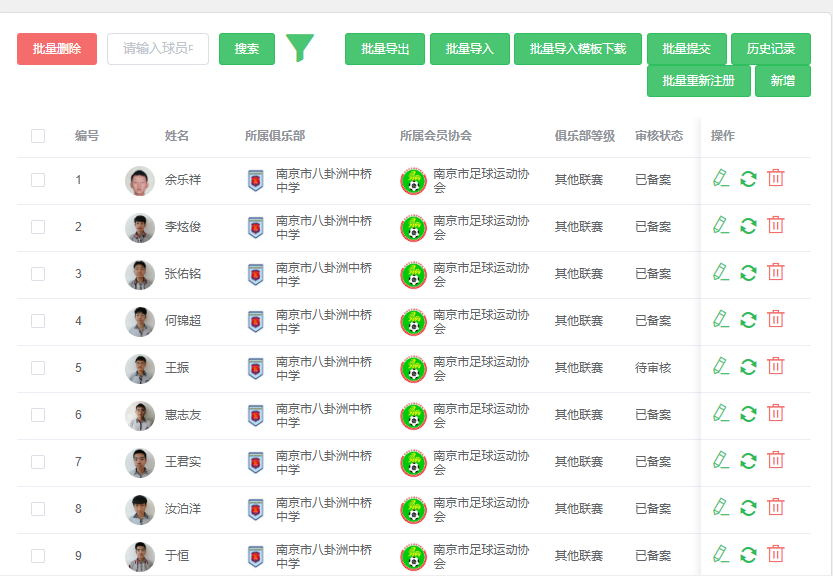Screen dimensions: 833x580
Task: Click the 批量导出 button
Action: (x=385, y=49)
